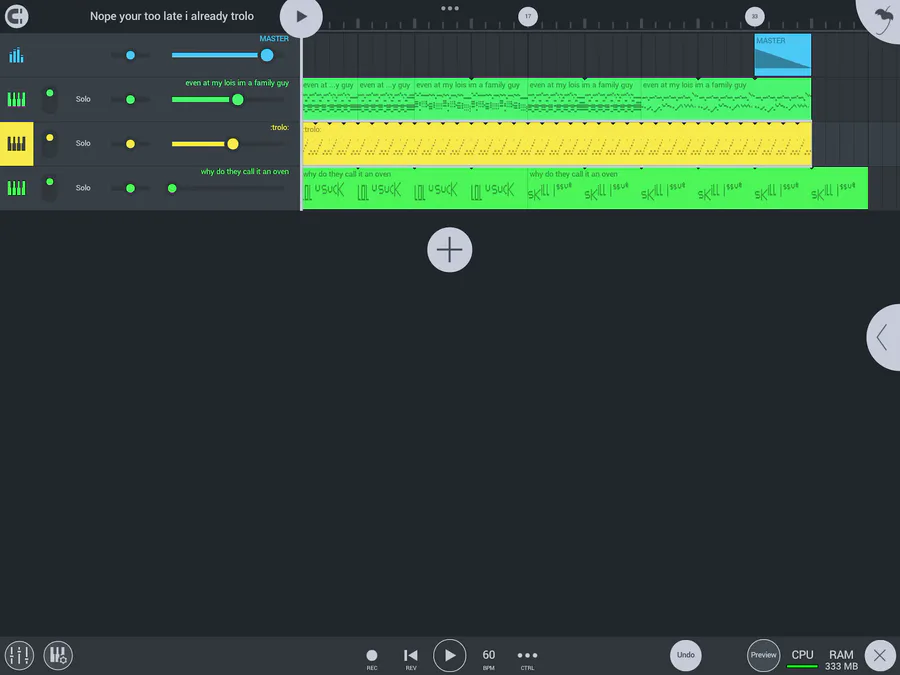
Task: Click the fruit logo at top right corner
Action: 883,17
